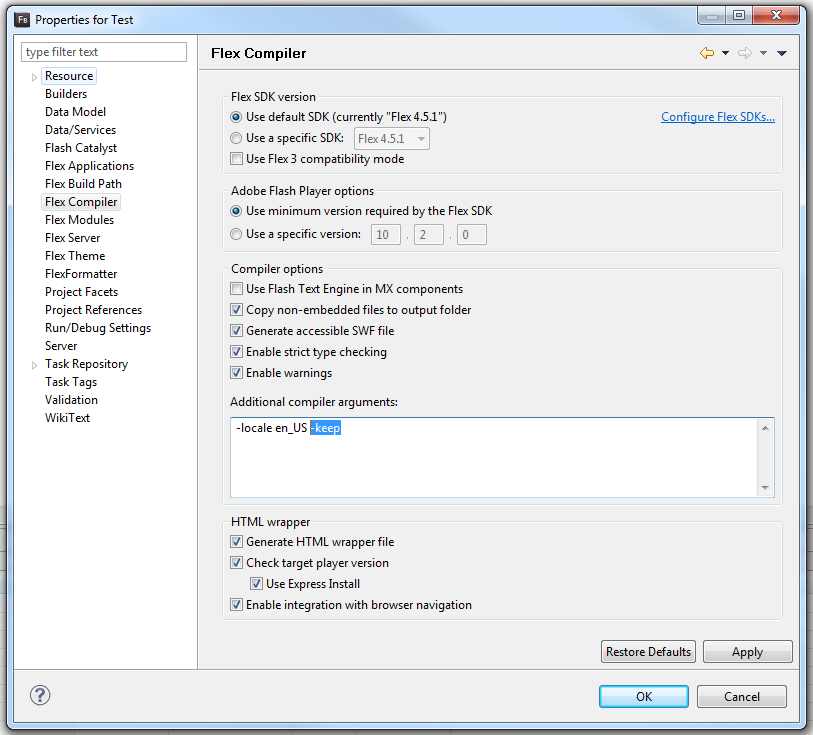This screenshot has width=813, height=735.
Task: Select Flash Catalyst page
Action: coord(81,148)
